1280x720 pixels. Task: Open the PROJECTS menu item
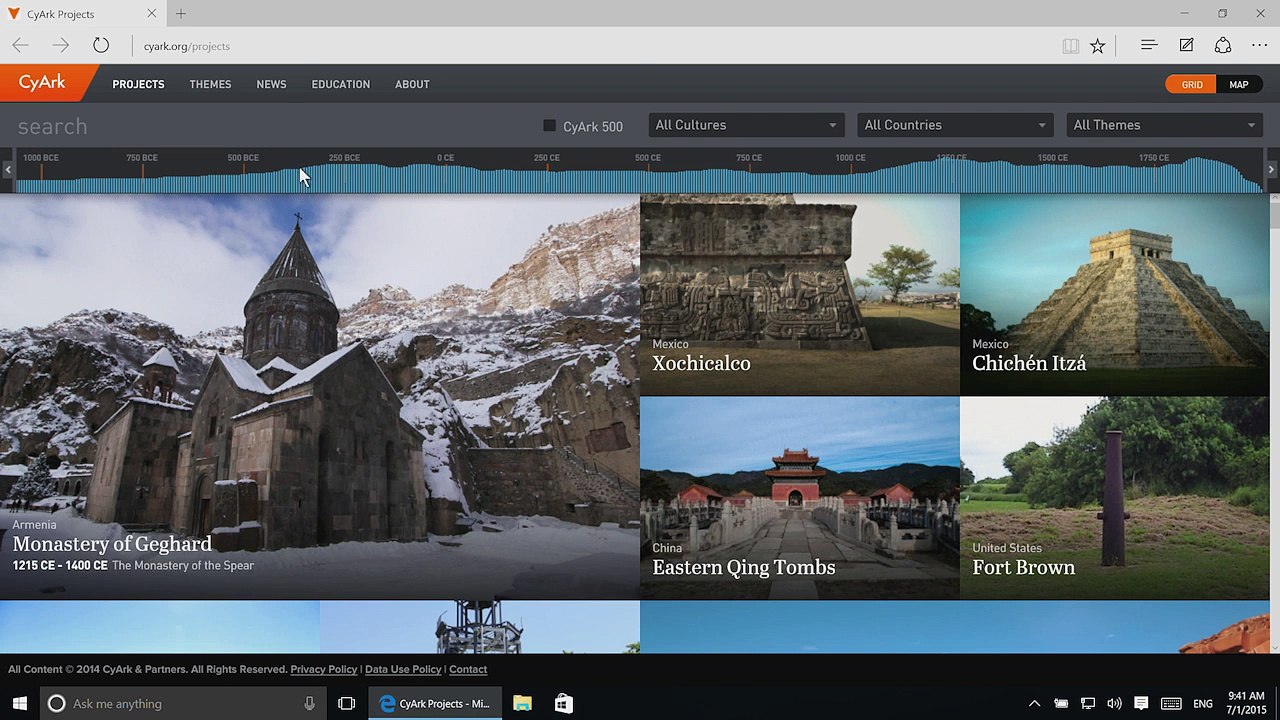138,84
